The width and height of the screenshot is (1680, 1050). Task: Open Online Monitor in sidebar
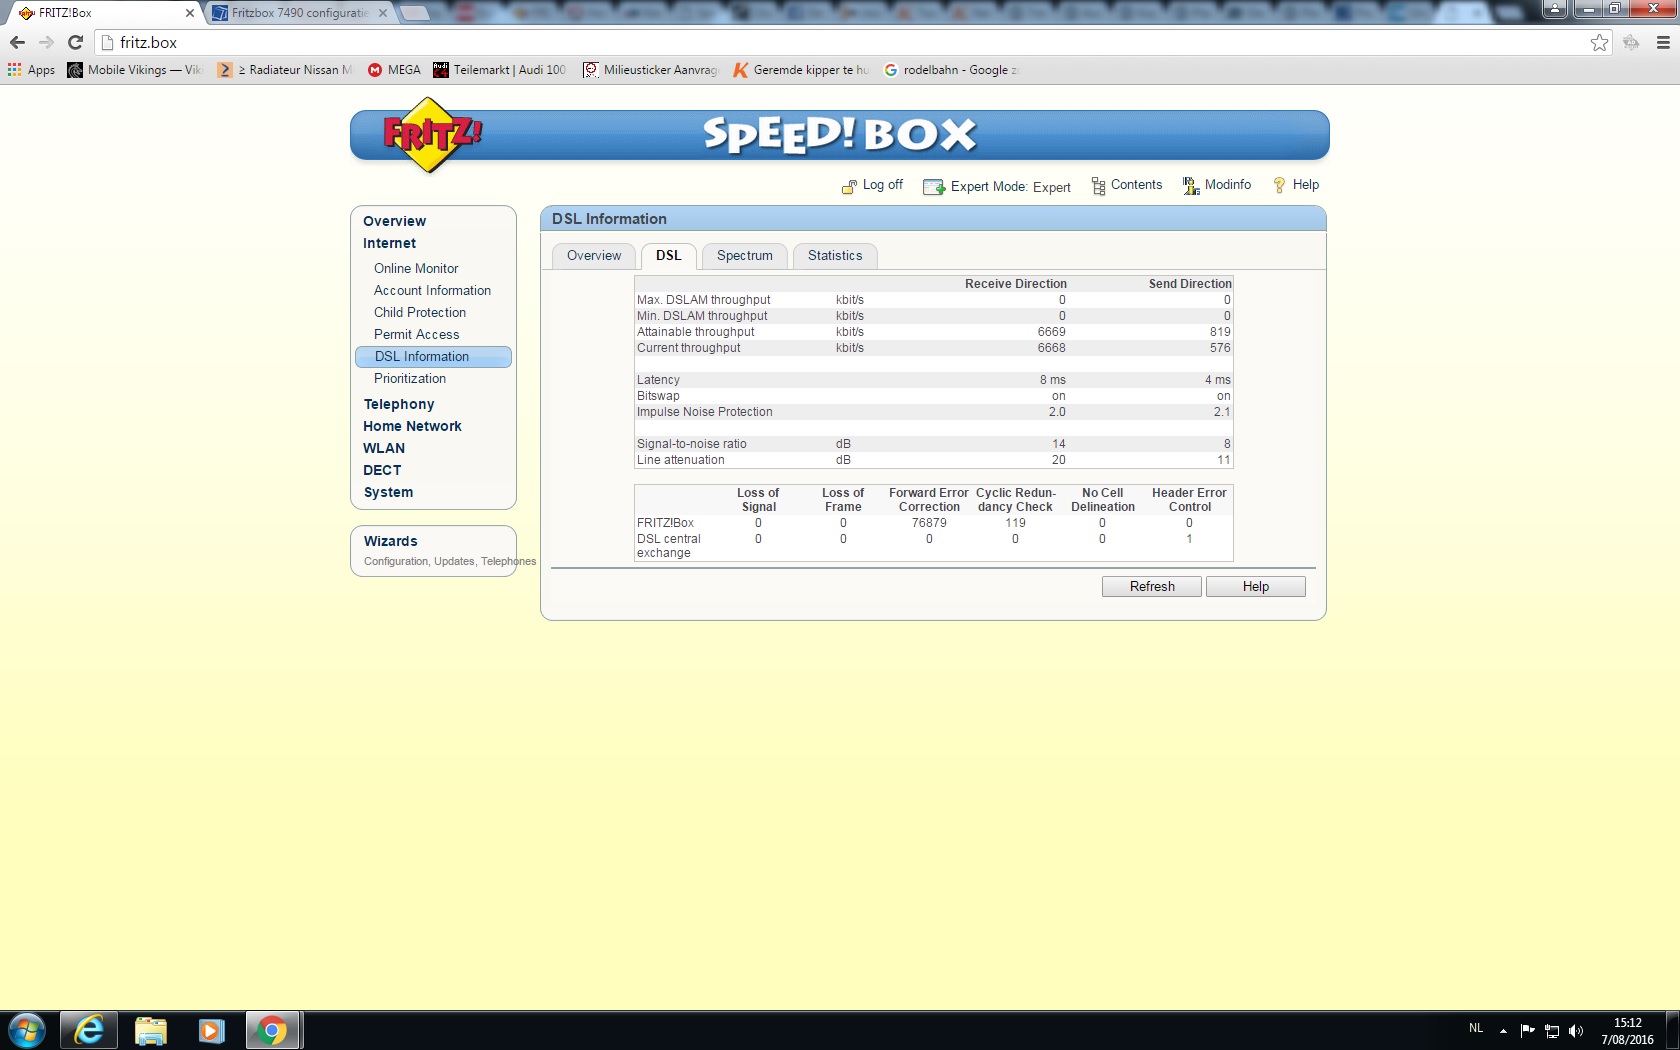[416, 268]
